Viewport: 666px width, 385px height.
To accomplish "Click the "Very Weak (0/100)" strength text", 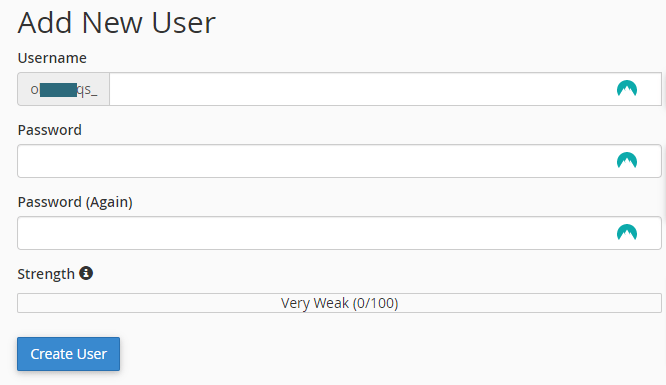I will [x=339, y=303].
